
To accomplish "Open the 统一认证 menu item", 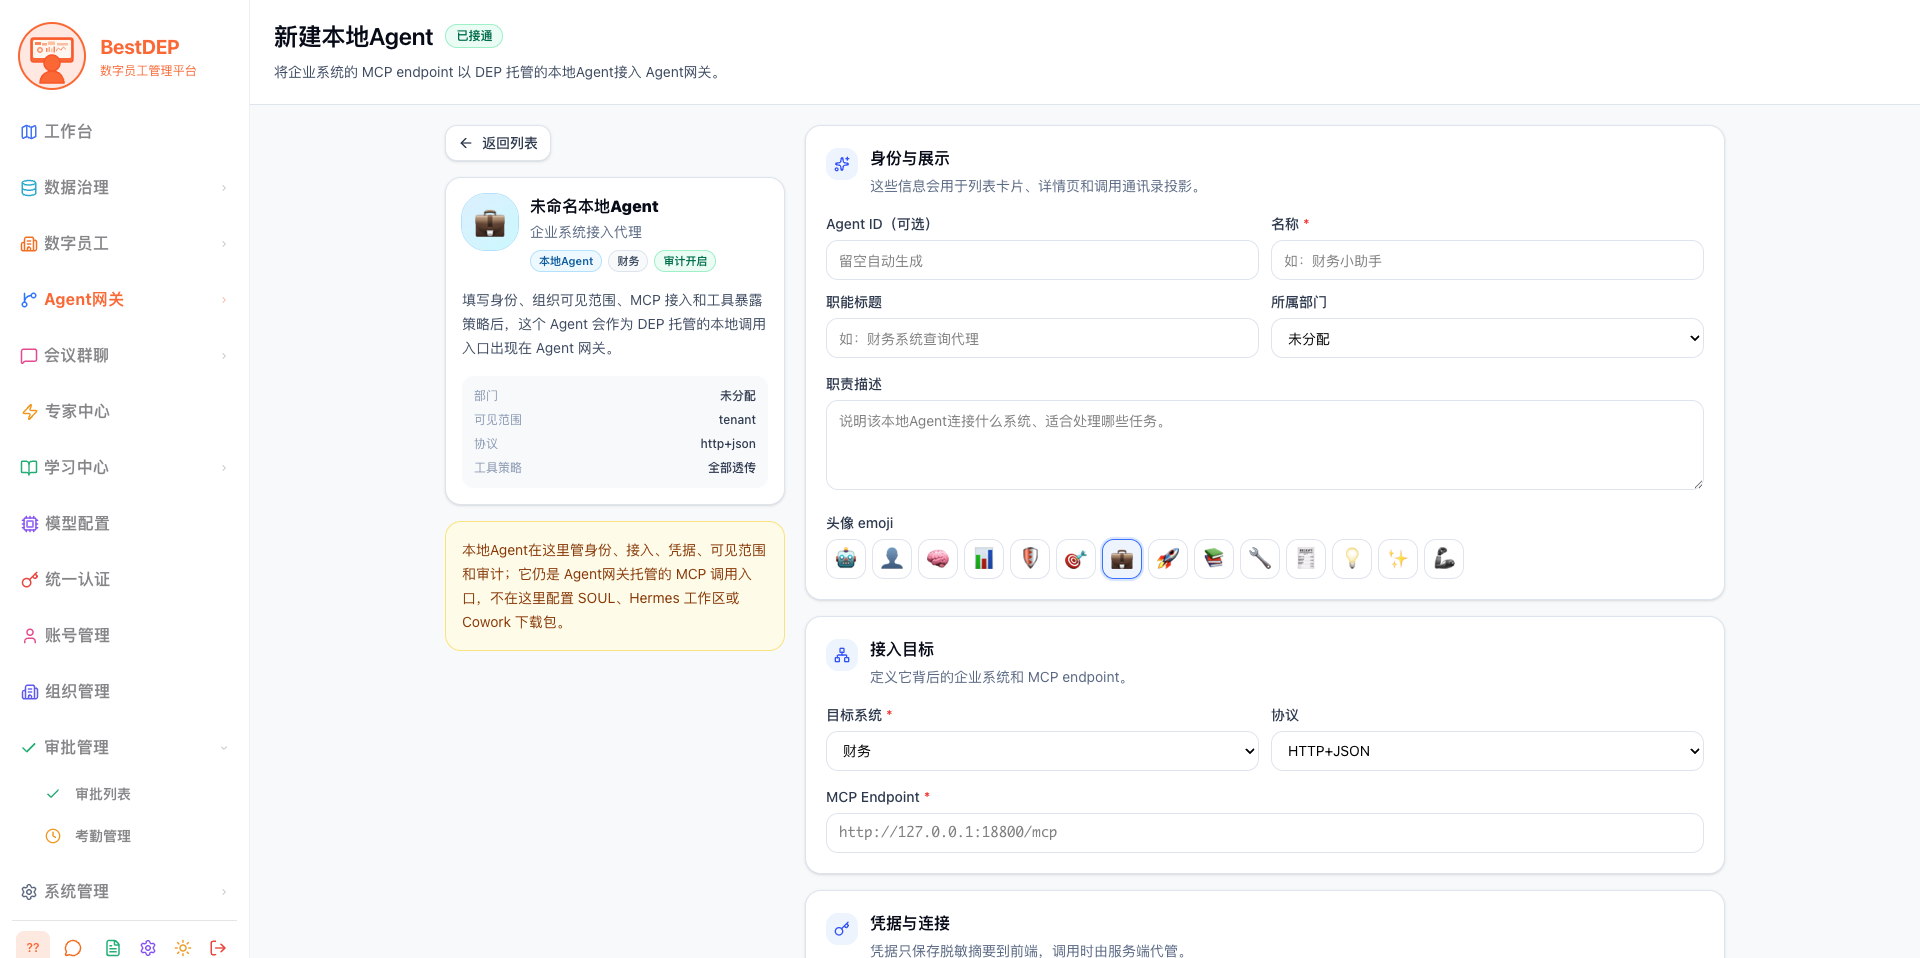I will 124,579.
